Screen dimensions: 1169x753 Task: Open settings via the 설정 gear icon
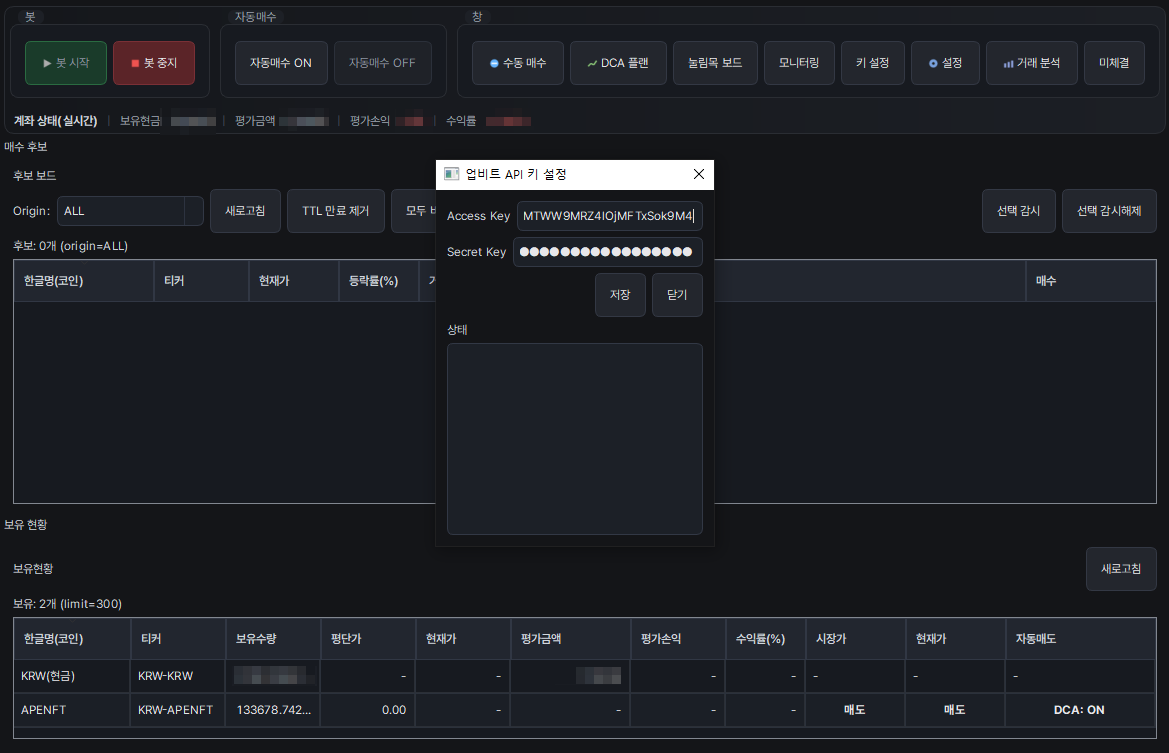[944, 62]
